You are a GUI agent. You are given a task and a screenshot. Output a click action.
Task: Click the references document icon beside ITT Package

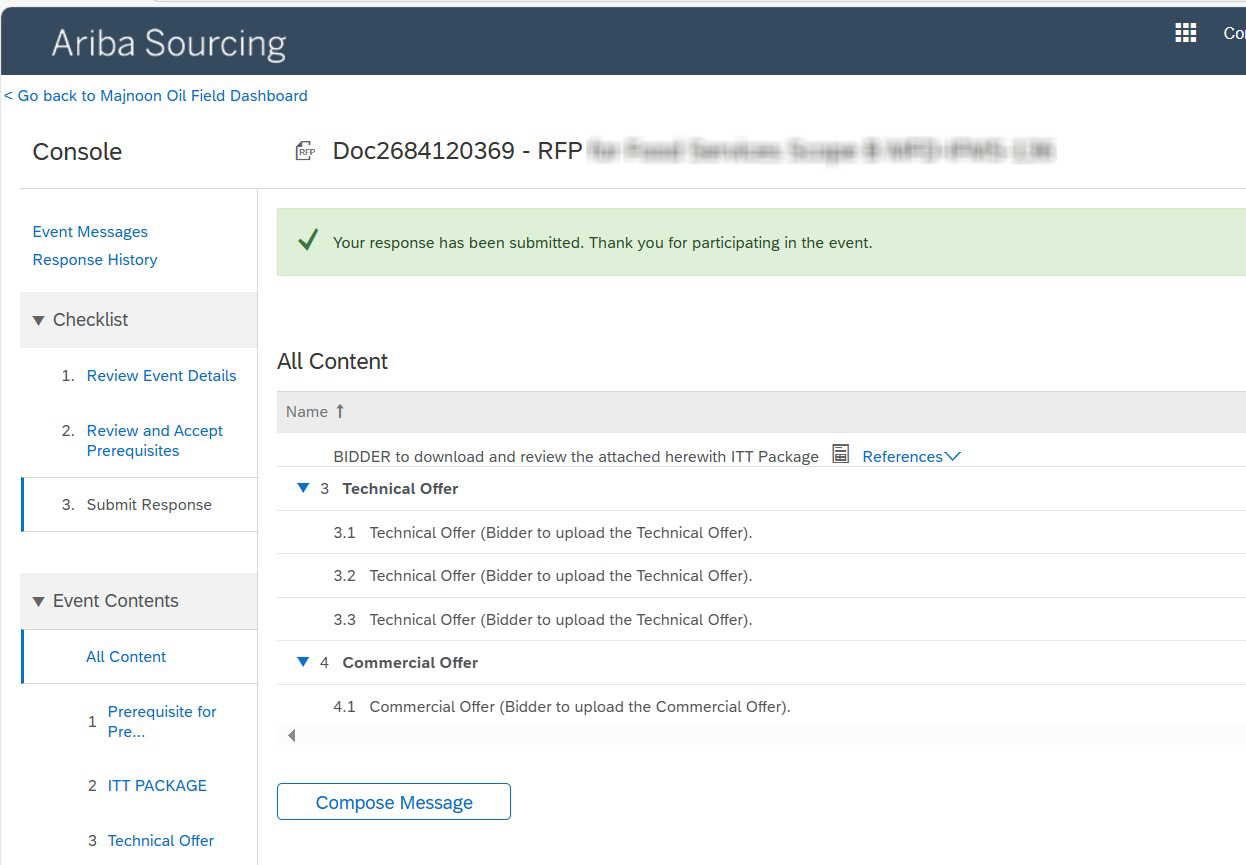(x=841, y=455)
